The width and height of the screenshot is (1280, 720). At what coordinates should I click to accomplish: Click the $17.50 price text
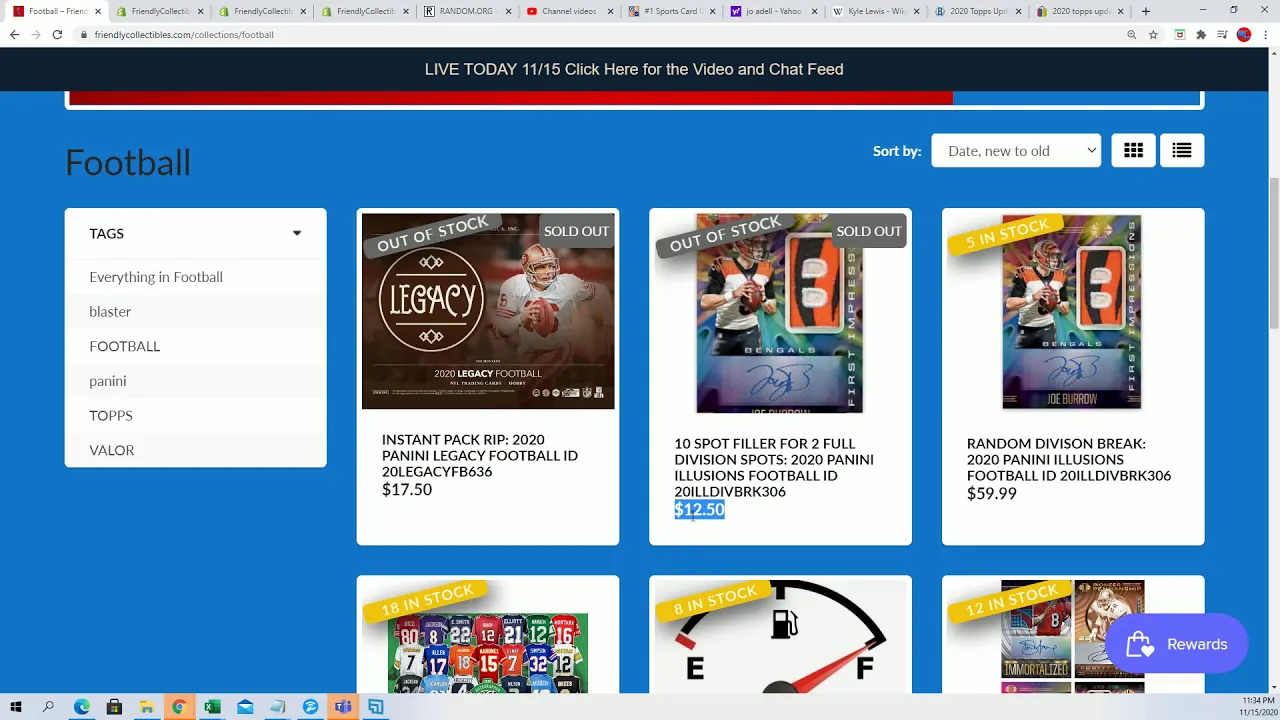[x=407, y=489]
